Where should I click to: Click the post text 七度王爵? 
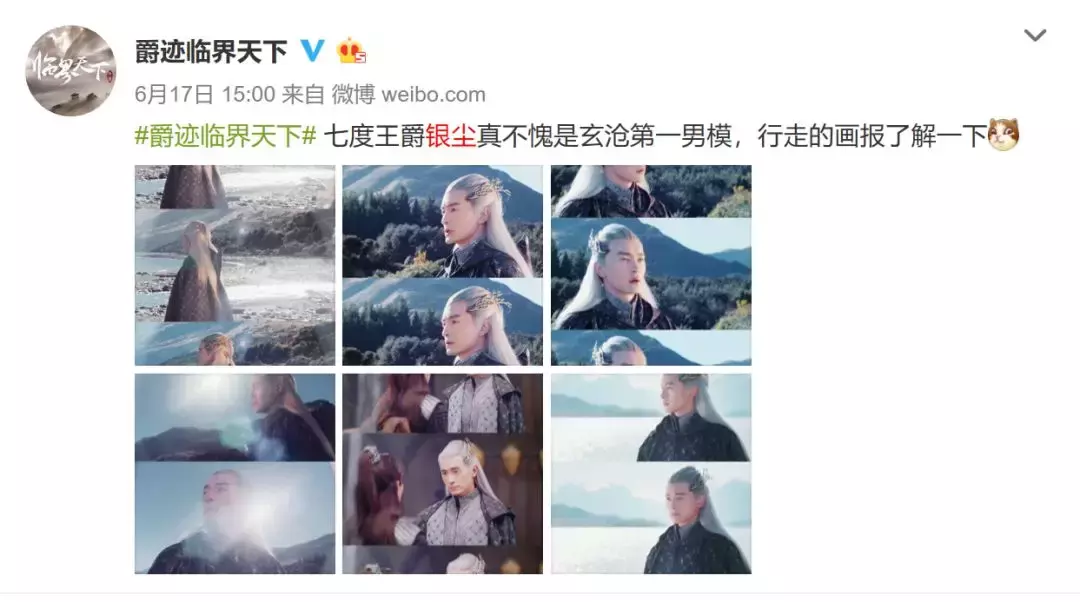coord(374,136)
